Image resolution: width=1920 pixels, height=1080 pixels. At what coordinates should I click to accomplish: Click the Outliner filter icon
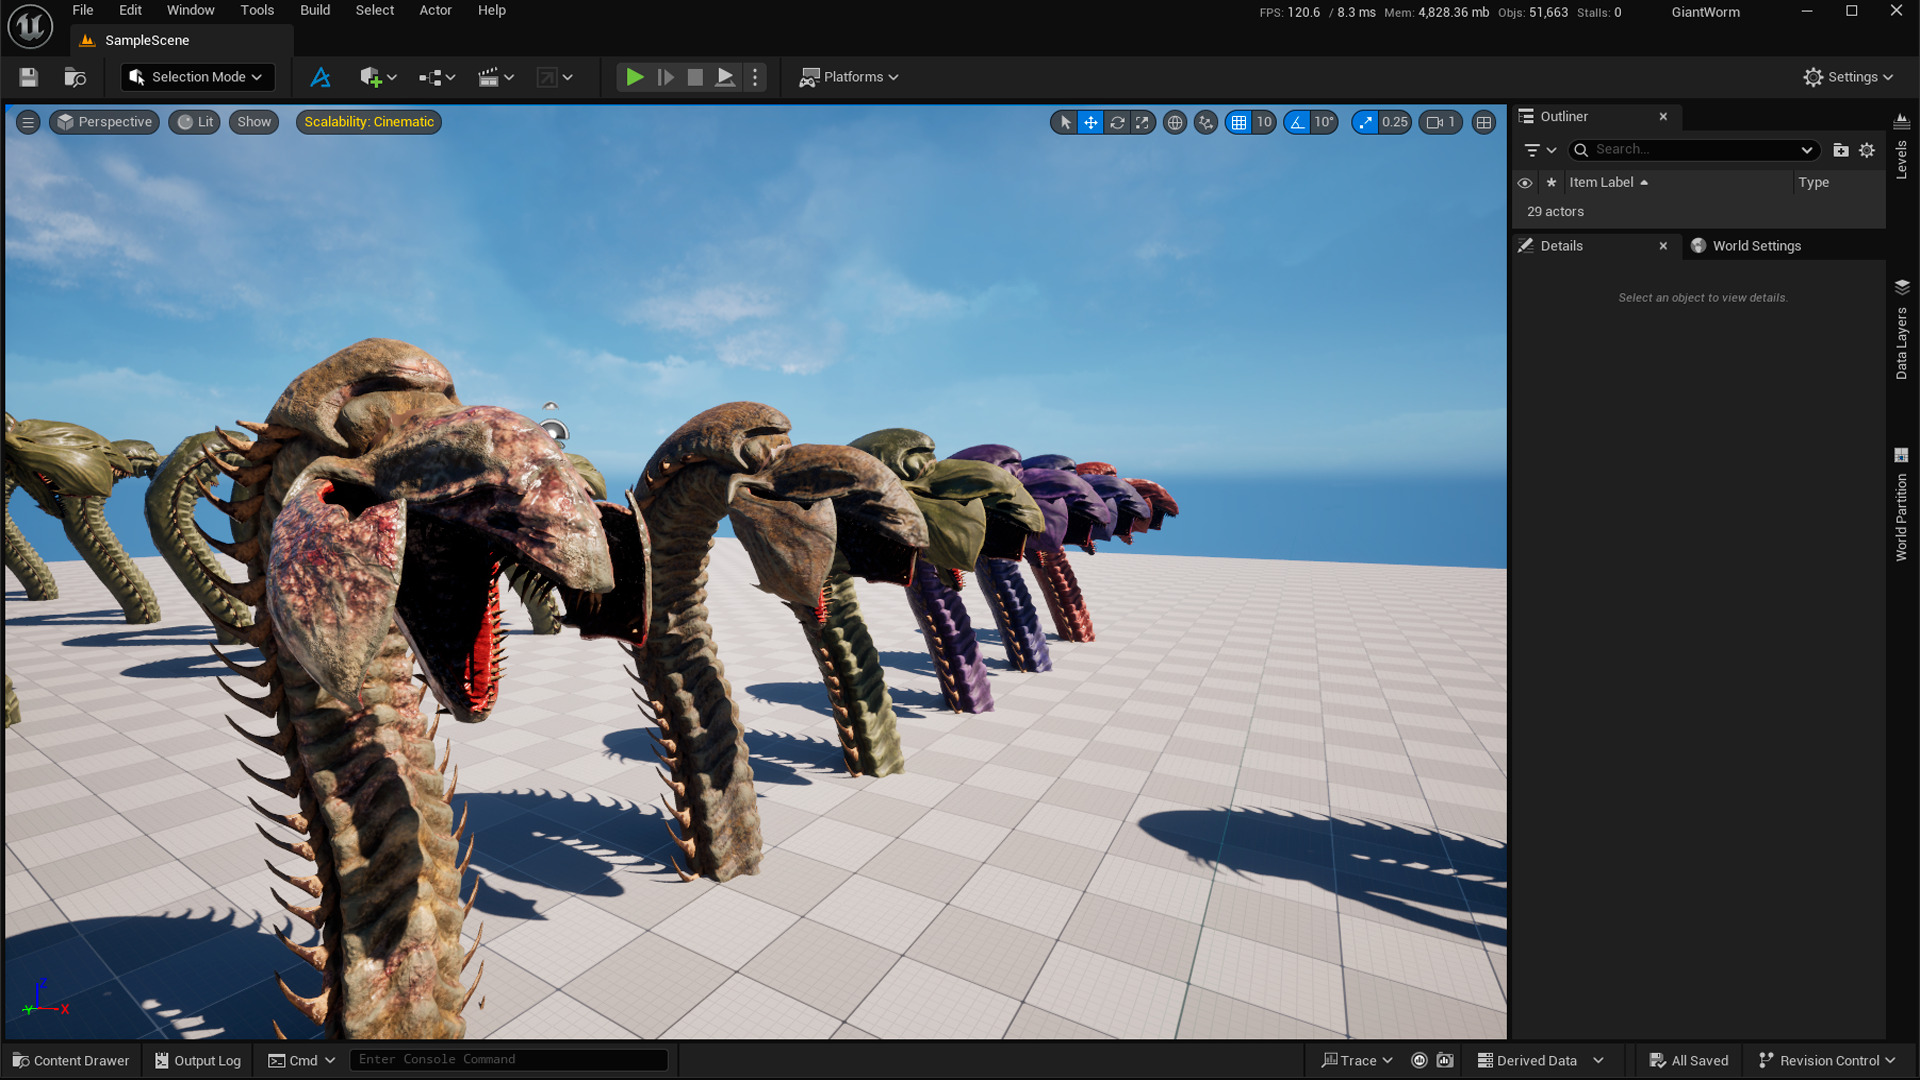tap(1540, 150)
